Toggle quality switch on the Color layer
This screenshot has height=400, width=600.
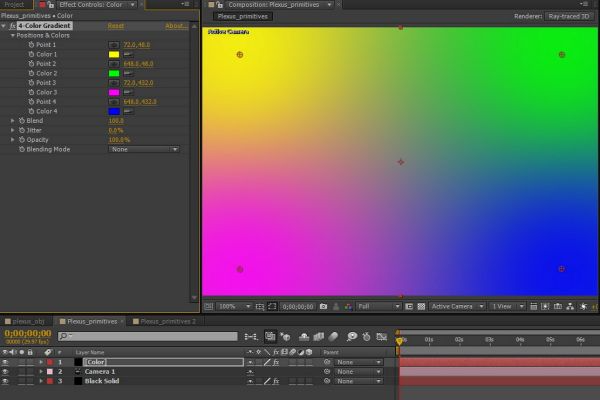click(x=267, y=362)
